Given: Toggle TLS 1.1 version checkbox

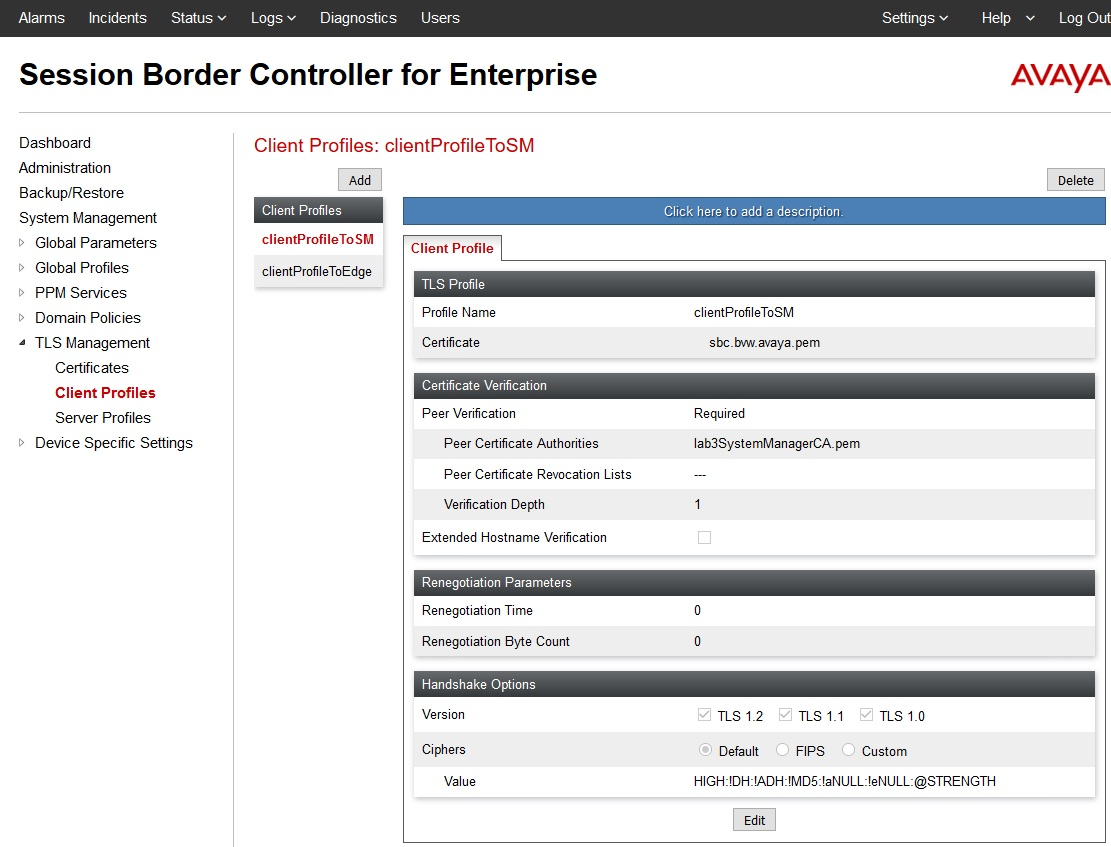Looking at the screenshot, I should pos(785,714).
